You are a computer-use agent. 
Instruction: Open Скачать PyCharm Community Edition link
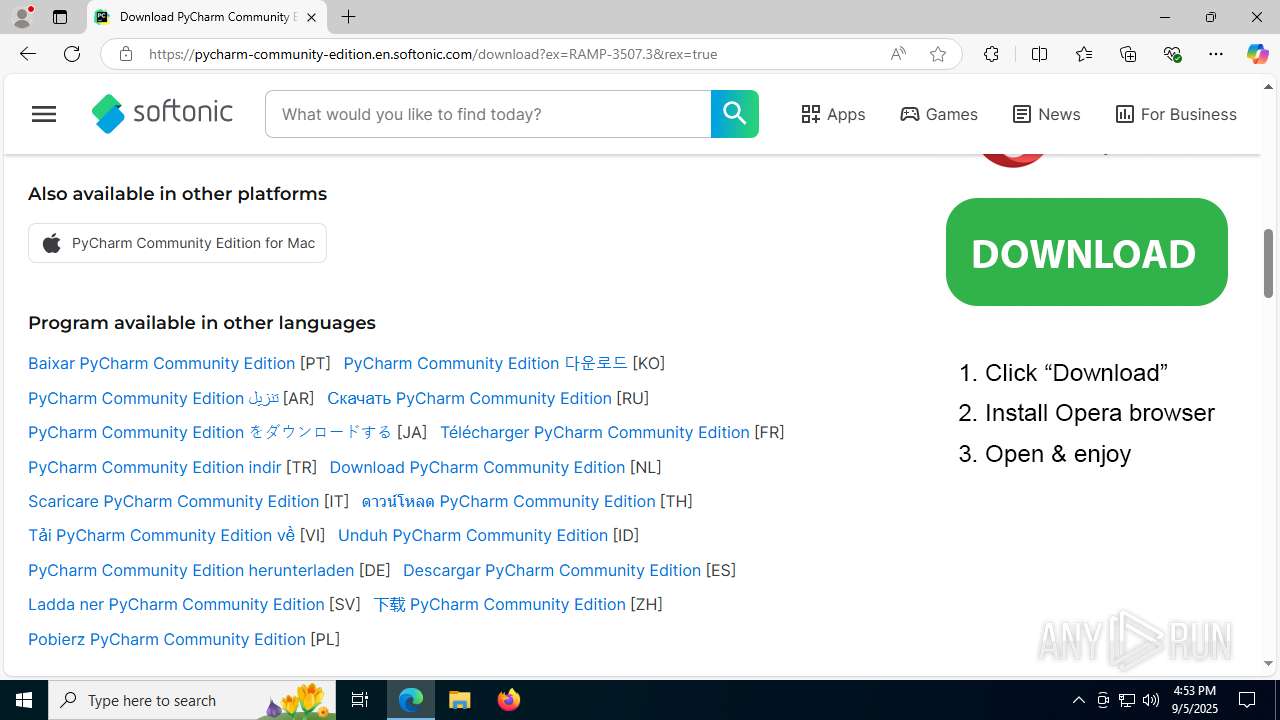469,398
